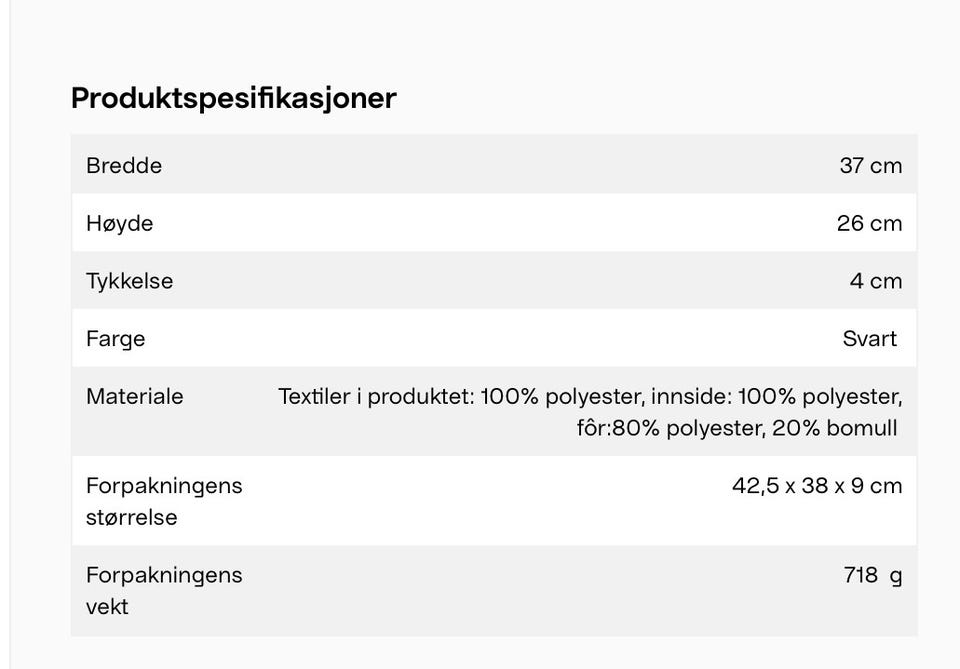Click the Høyde row label
Screen dimensions: 960x669
pyautogui.click(x=119, y=223)
